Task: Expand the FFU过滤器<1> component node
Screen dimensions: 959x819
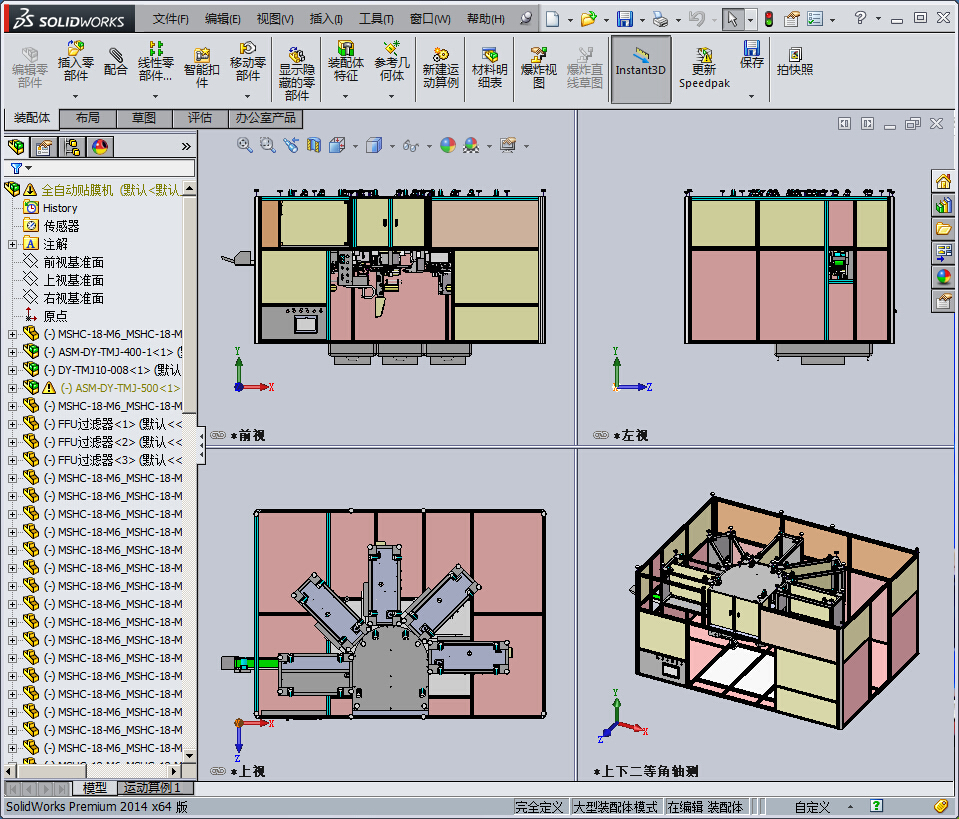Action: [x=12, y=424]
